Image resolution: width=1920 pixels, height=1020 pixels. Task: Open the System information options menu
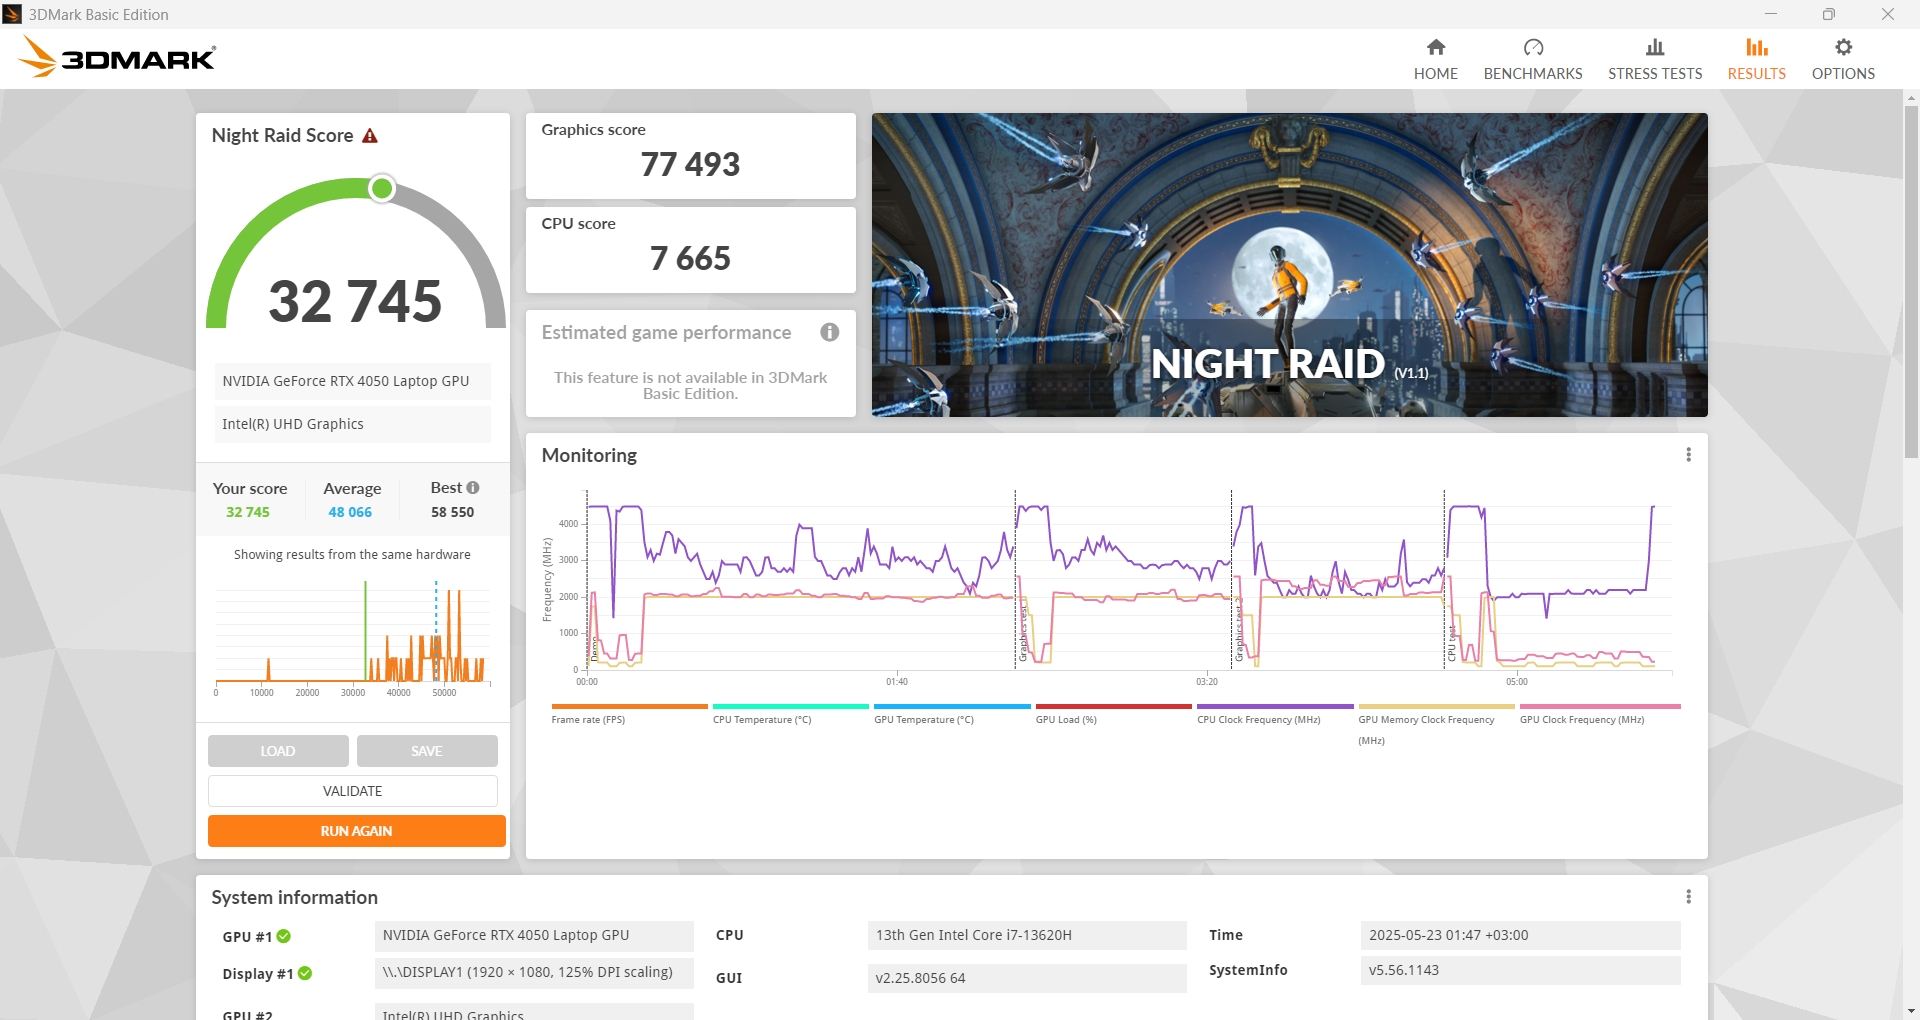[1689, 897]
